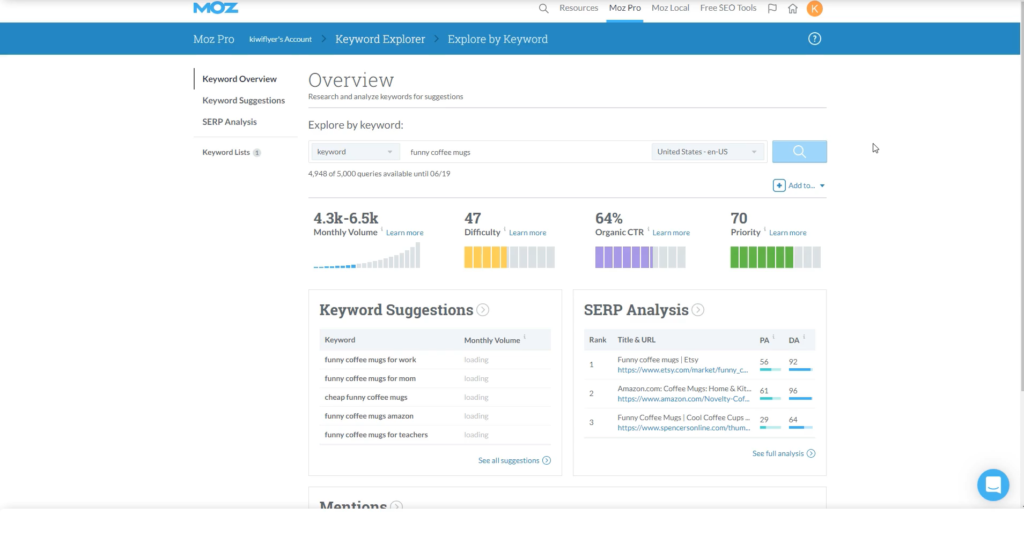Click the Monthly Volume column header
The width and height of the screenshot is (1024, 537).
tap(492, 340)
